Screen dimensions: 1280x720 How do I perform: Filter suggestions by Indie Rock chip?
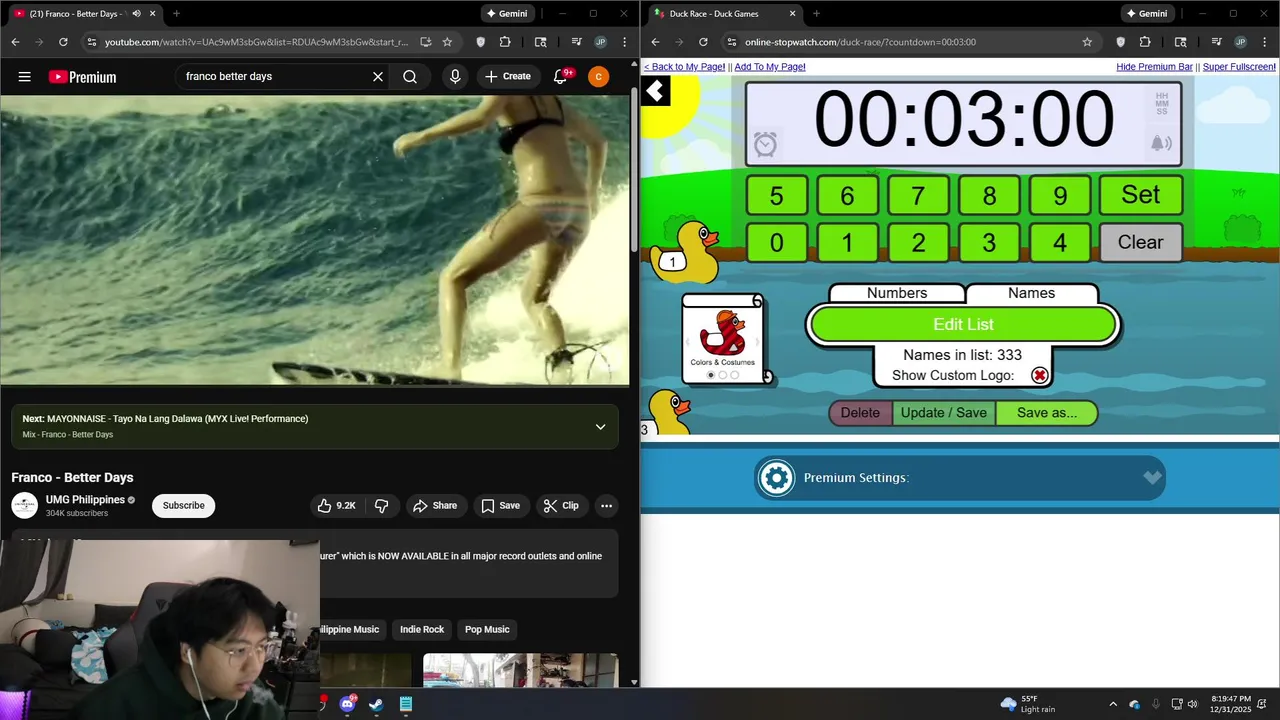tap(422, 630)
